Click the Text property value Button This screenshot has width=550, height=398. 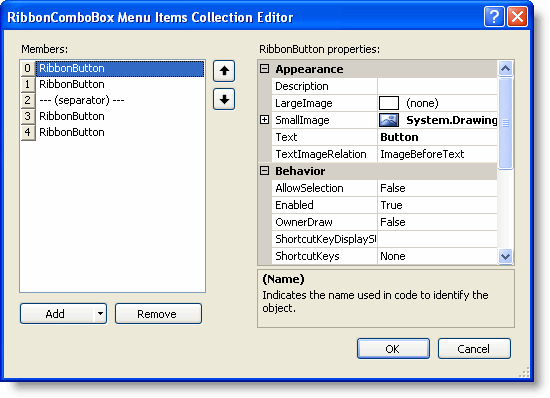(x=437, y=137)
